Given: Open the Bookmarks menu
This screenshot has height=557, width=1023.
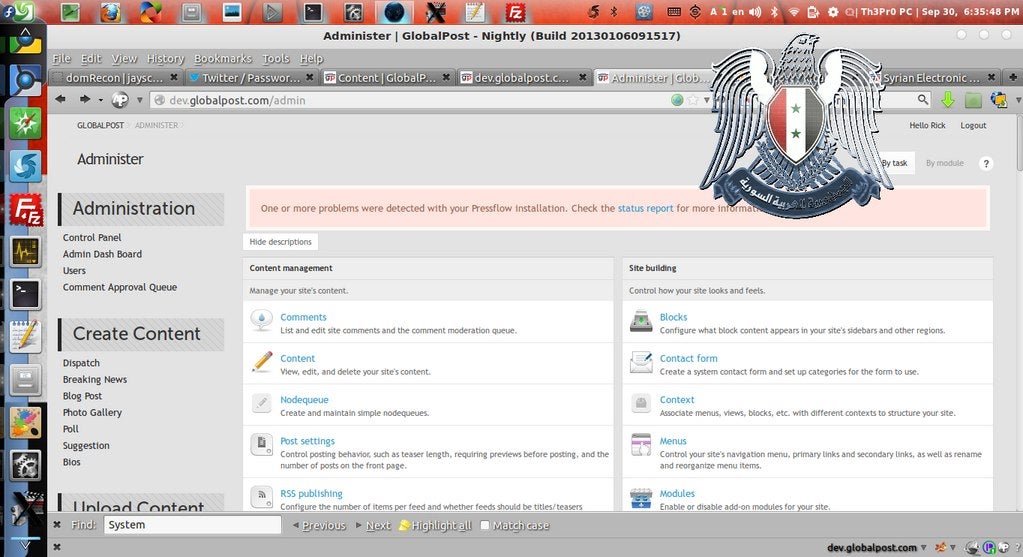Looking at the screenshot, I should click(222, 58).
